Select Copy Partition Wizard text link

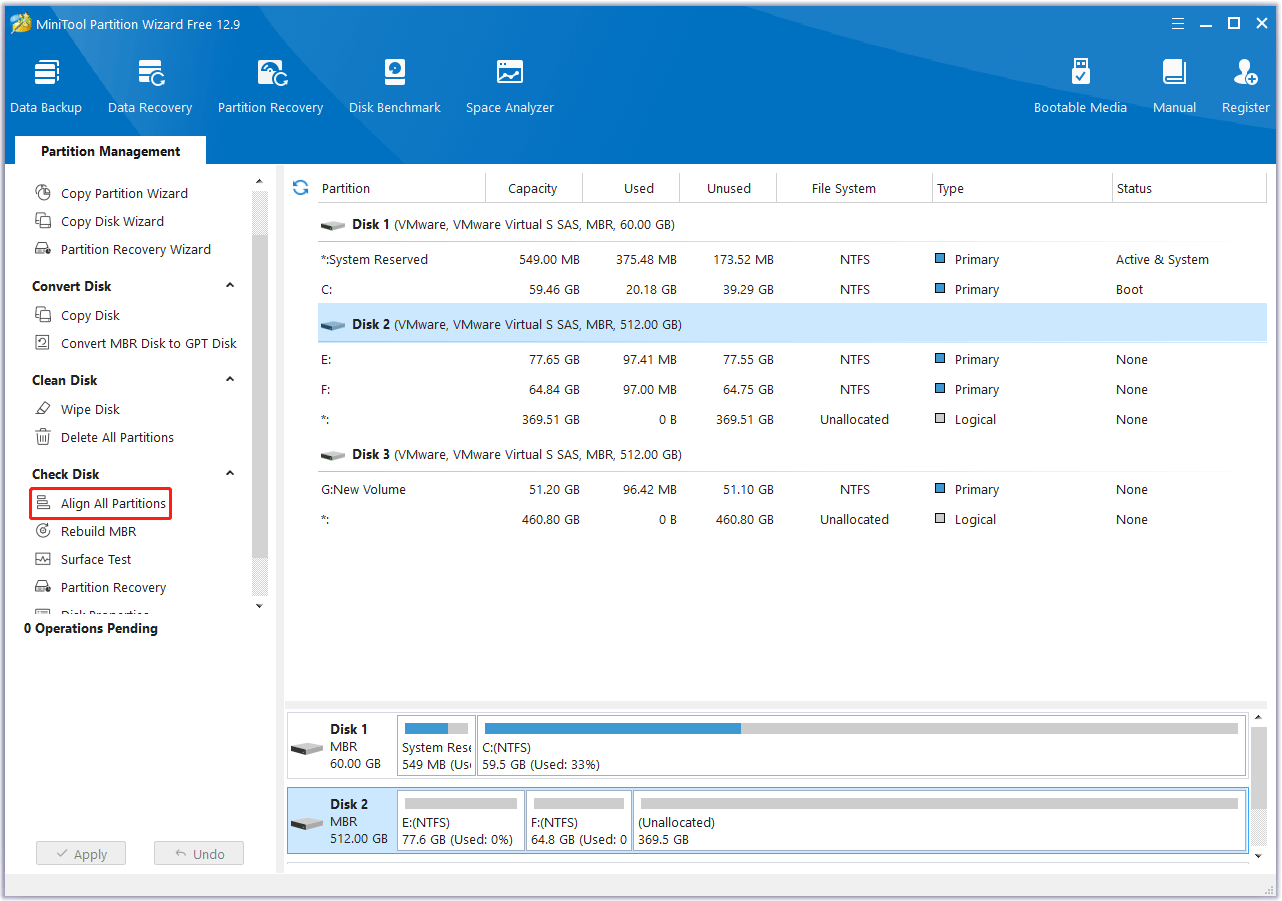(124, 193)
